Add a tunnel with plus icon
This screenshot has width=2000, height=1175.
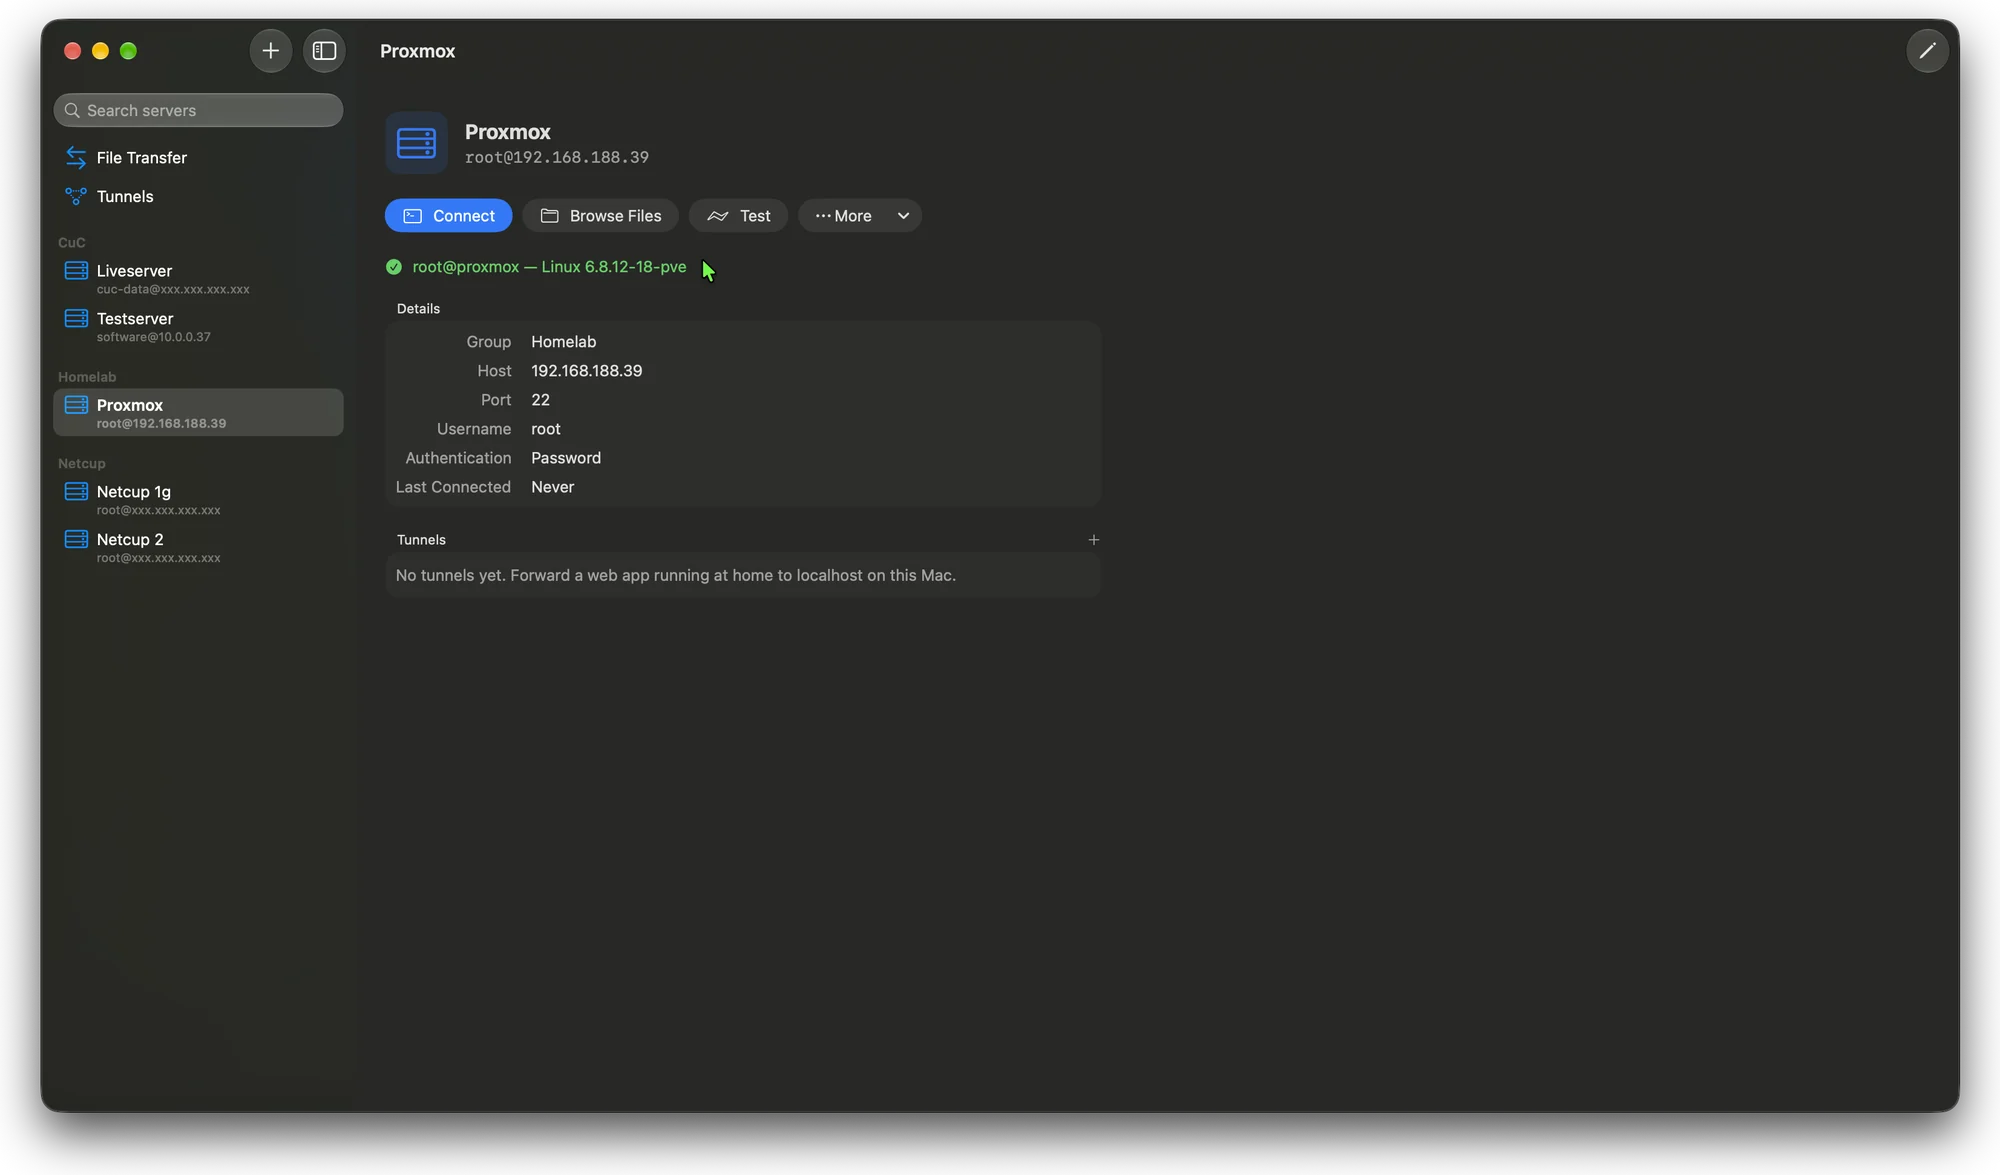tap(1093, 540)
